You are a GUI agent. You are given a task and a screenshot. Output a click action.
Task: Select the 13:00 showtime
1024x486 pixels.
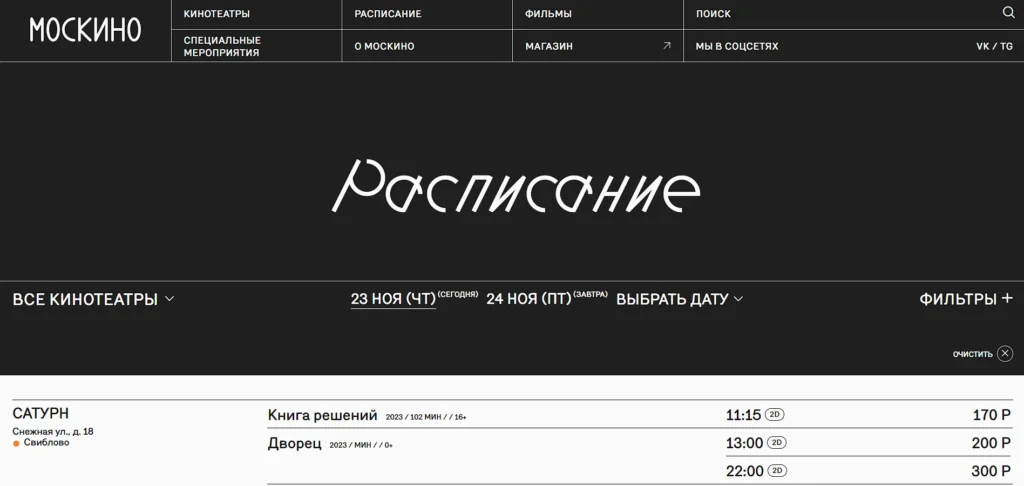pos(744,443)
